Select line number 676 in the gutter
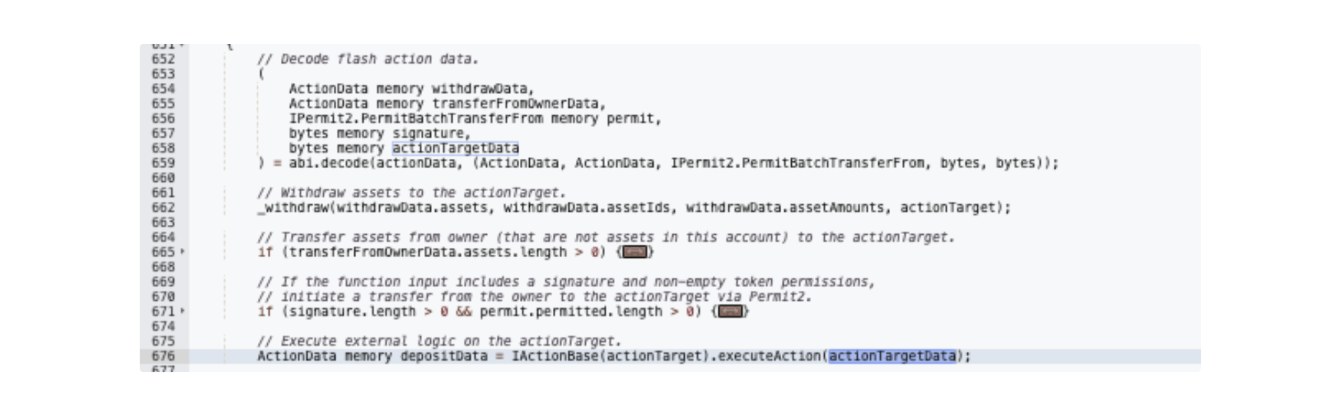 [x=164, y=356]
